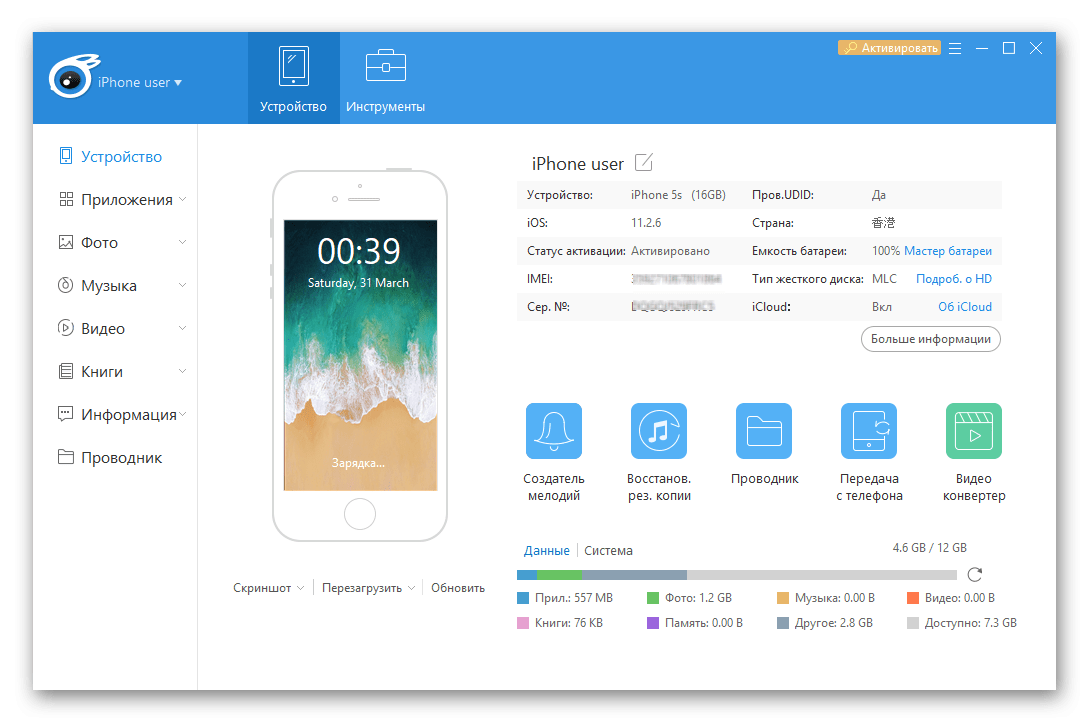This screenshot has width=1088, height=722.
Task: Expand the Приложения sidebar section
Action: coord(182,200)
